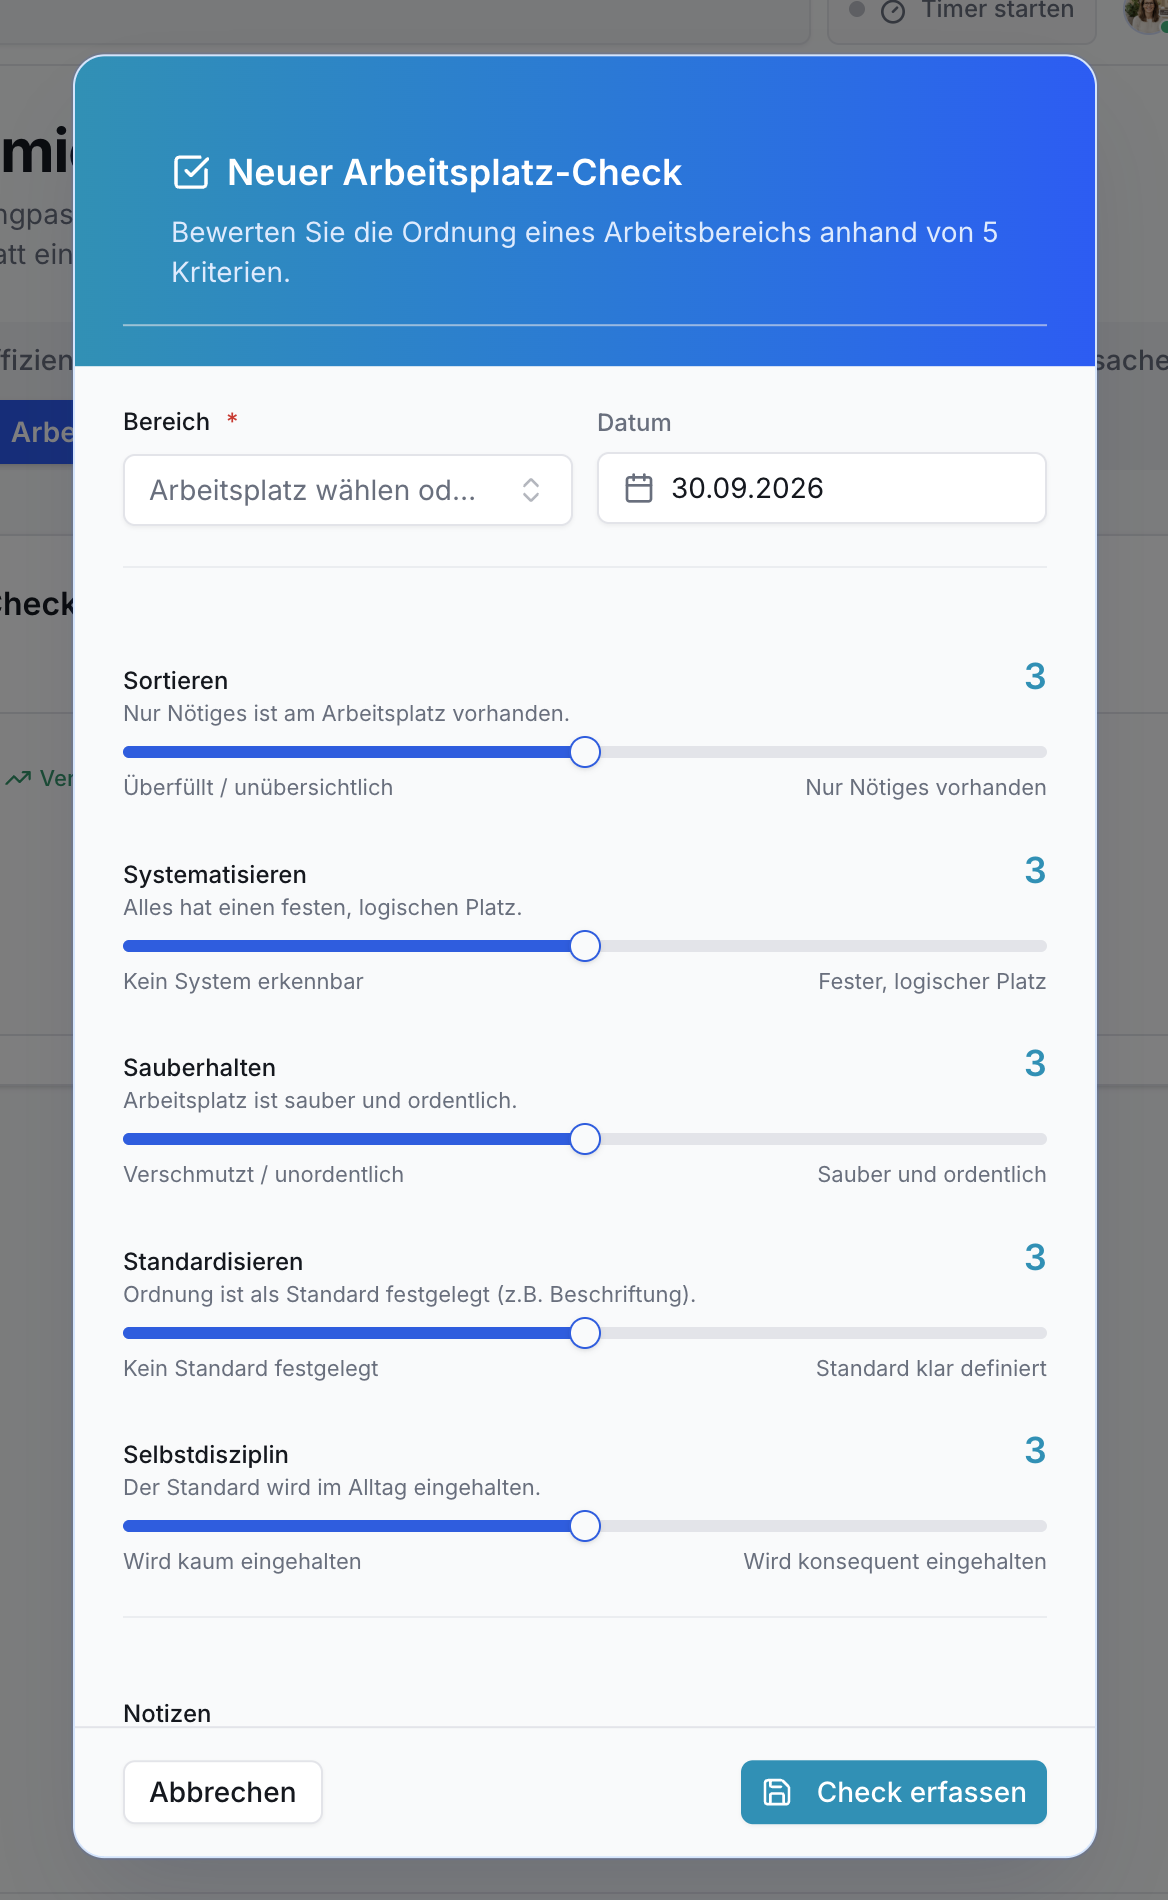Click the Sauberhalten score value 3
The height and width of the screenshot is (1900, 1168).
pos(1035,1064)
